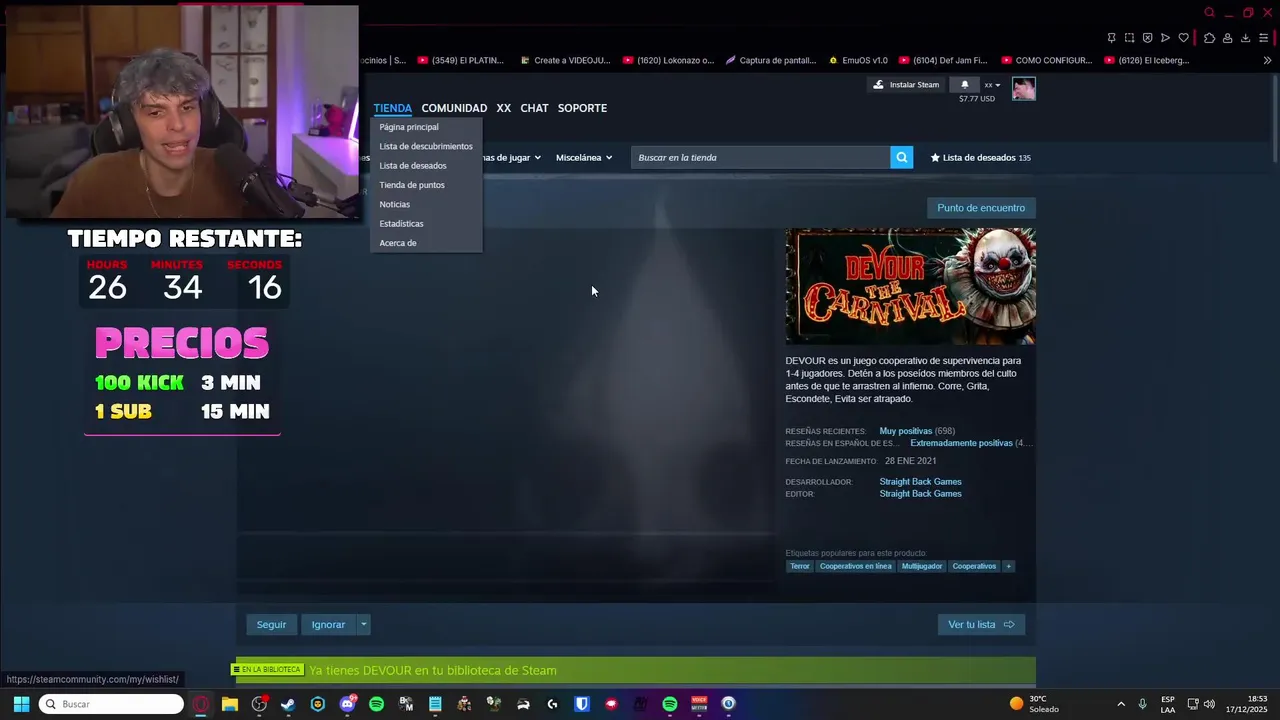Click Instalar Steam button

point(906,84)
